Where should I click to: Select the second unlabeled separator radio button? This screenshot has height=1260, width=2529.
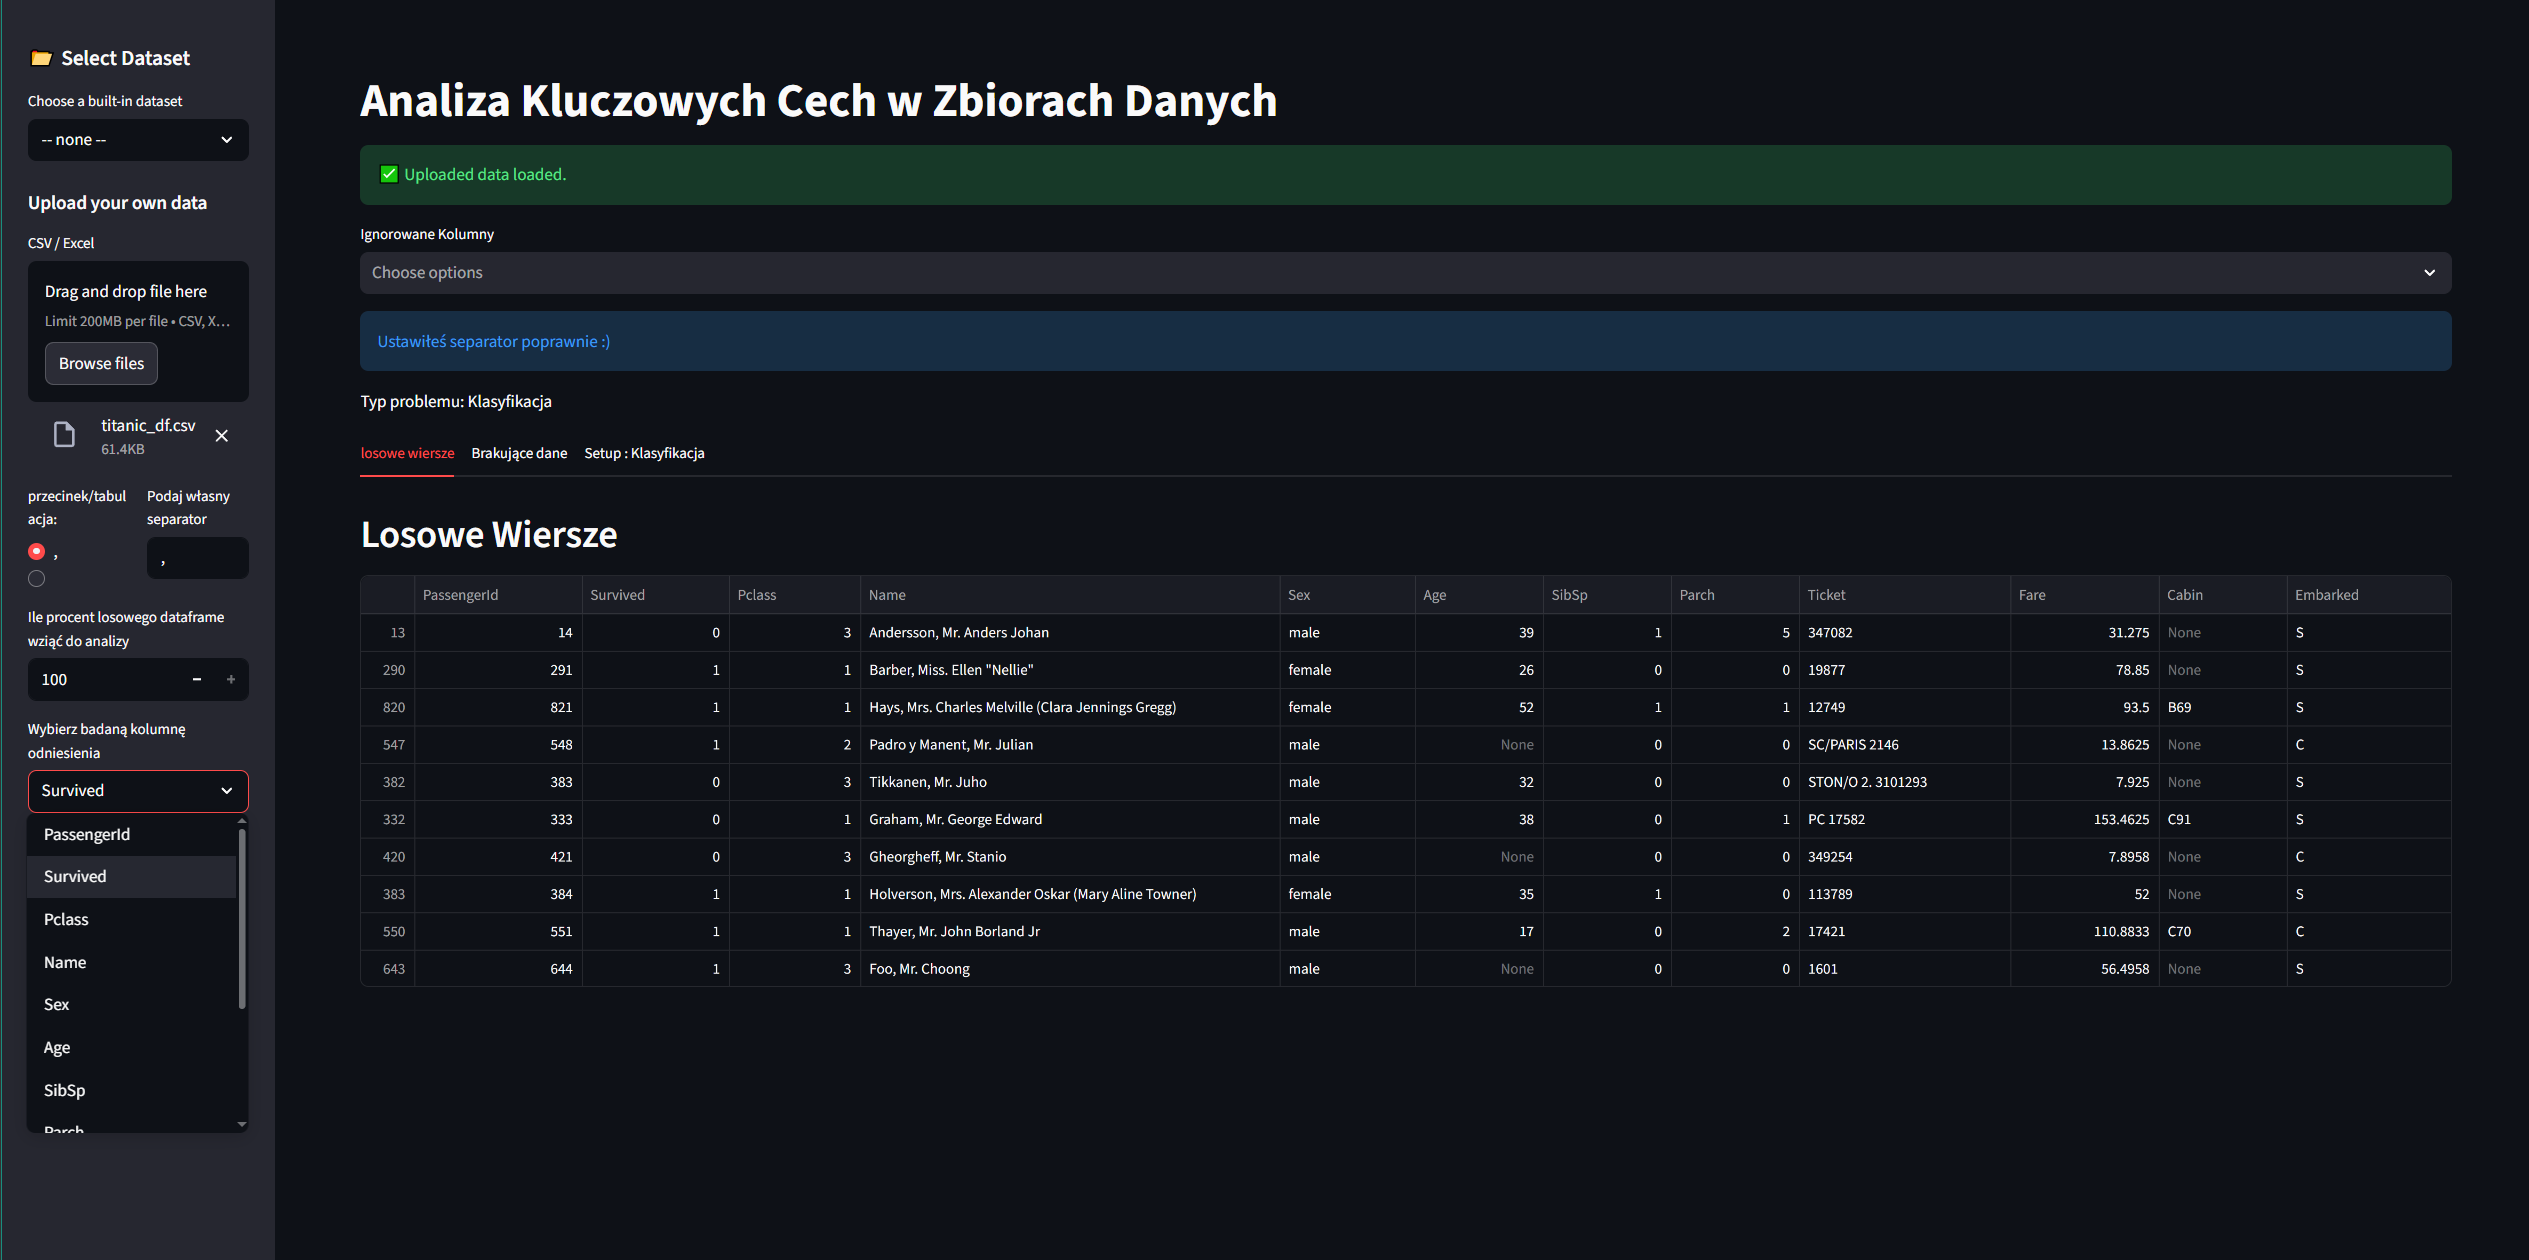(x=37, y=579)
